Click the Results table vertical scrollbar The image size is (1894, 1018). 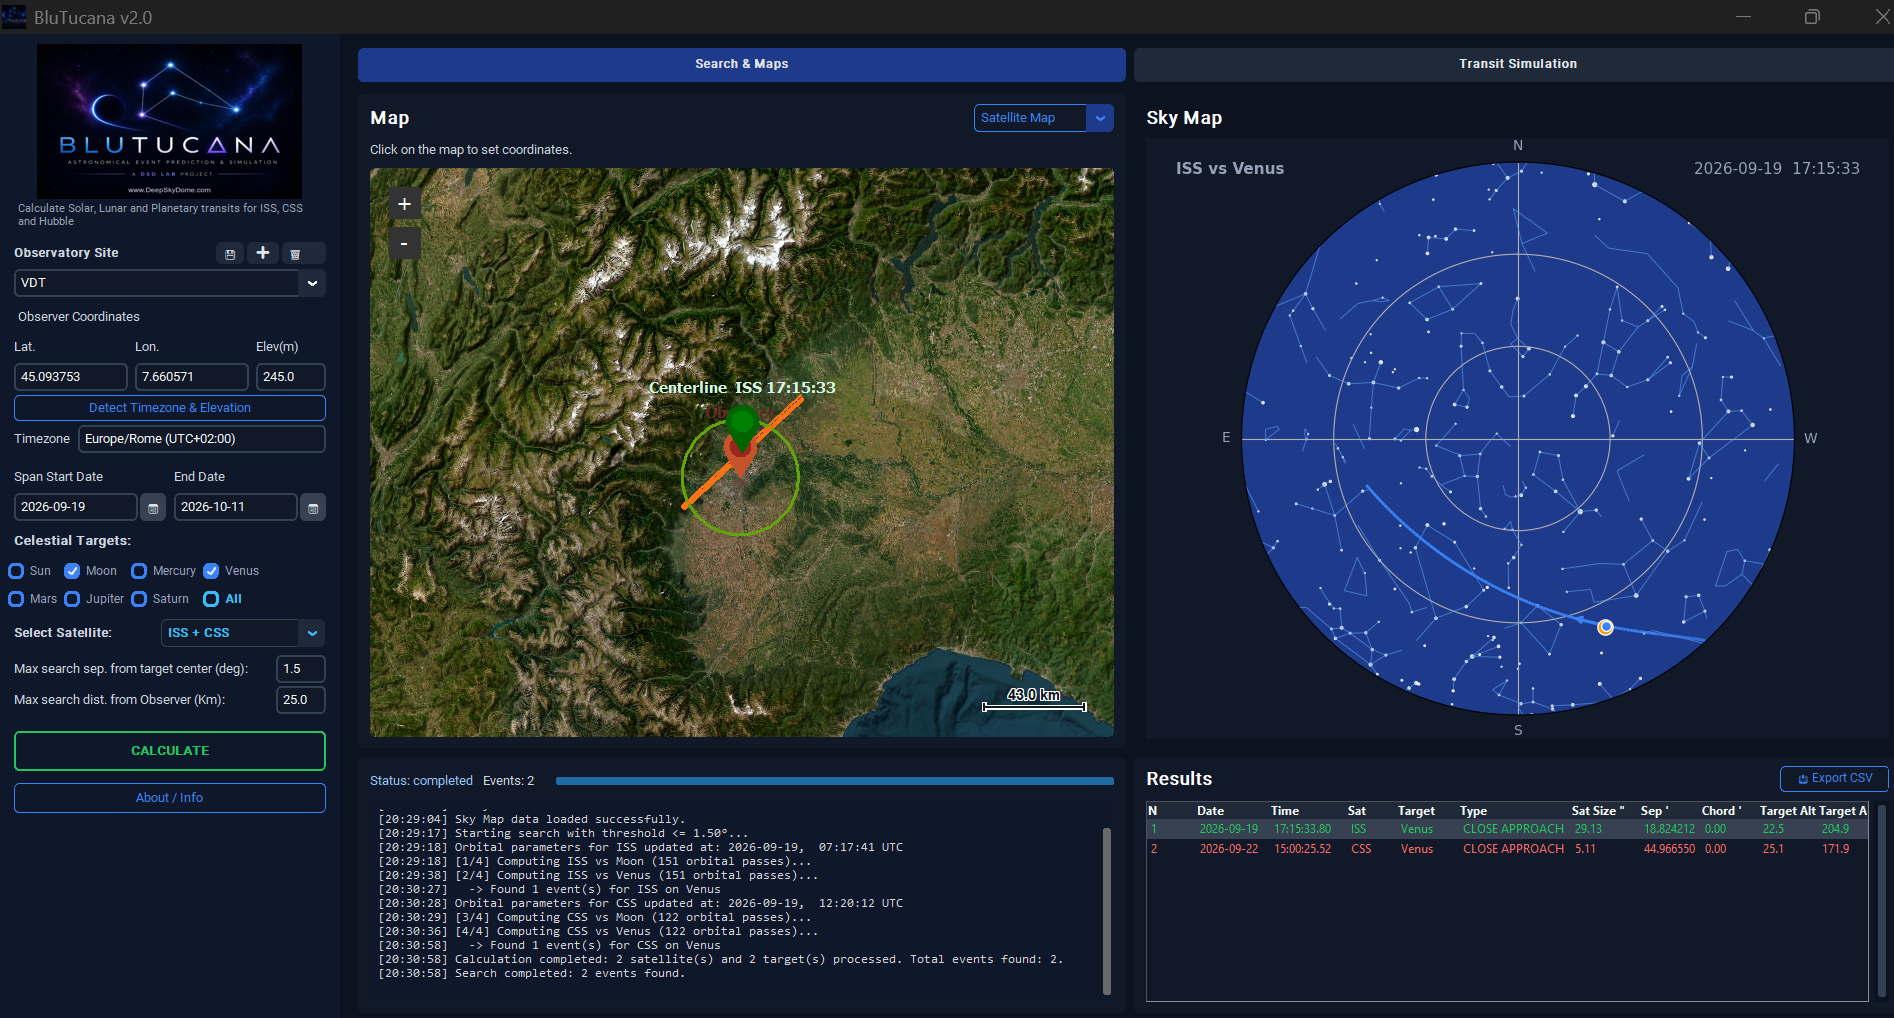[x=1881, y=901]
